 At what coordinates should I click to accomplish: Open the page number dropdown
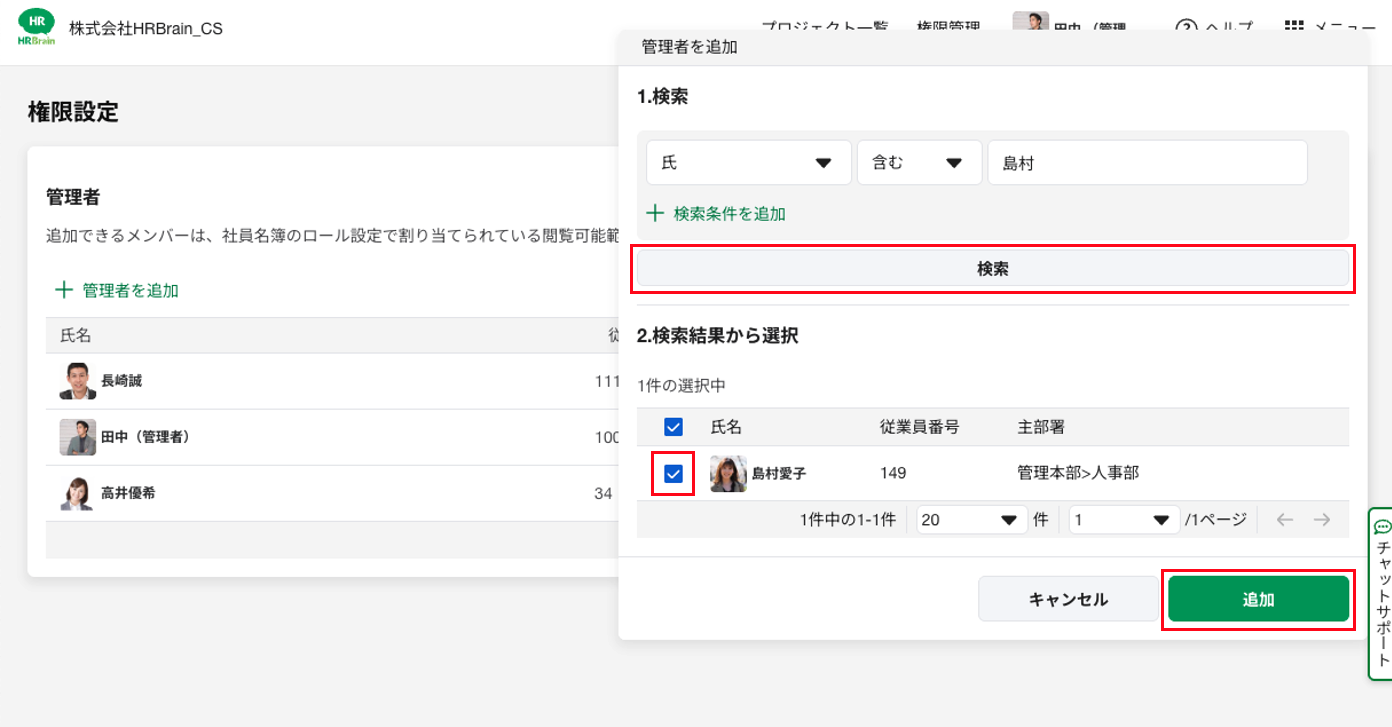click(x=1123, y=520)
